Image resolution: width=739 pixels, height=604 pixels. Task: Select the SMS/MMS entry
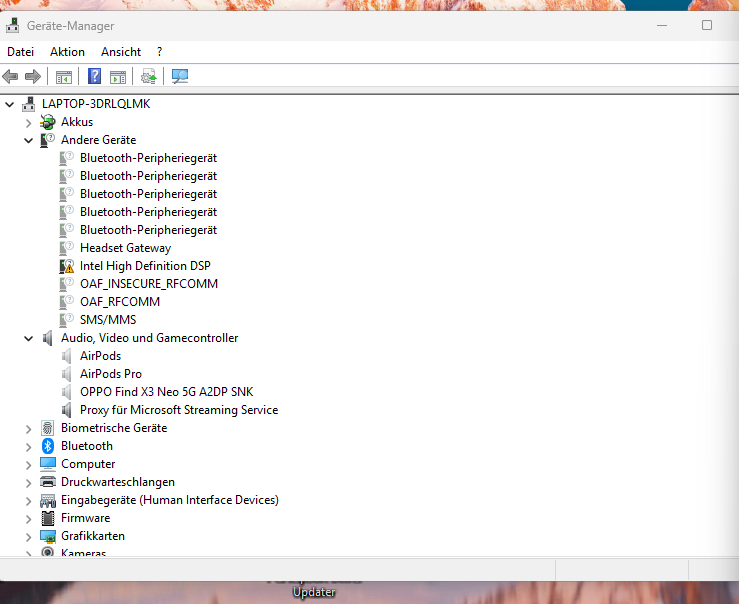[x=108, y=320]
